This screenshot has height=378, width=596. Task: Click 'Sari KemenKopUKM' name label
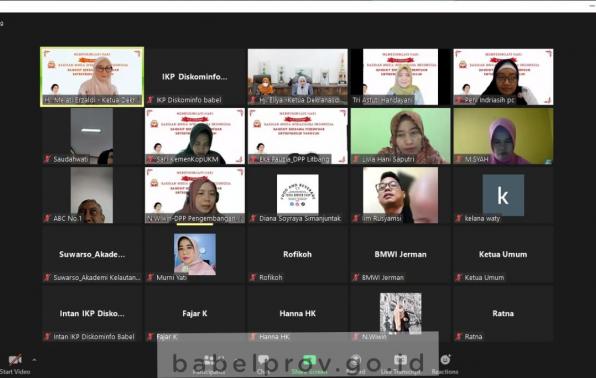point(187,159)
